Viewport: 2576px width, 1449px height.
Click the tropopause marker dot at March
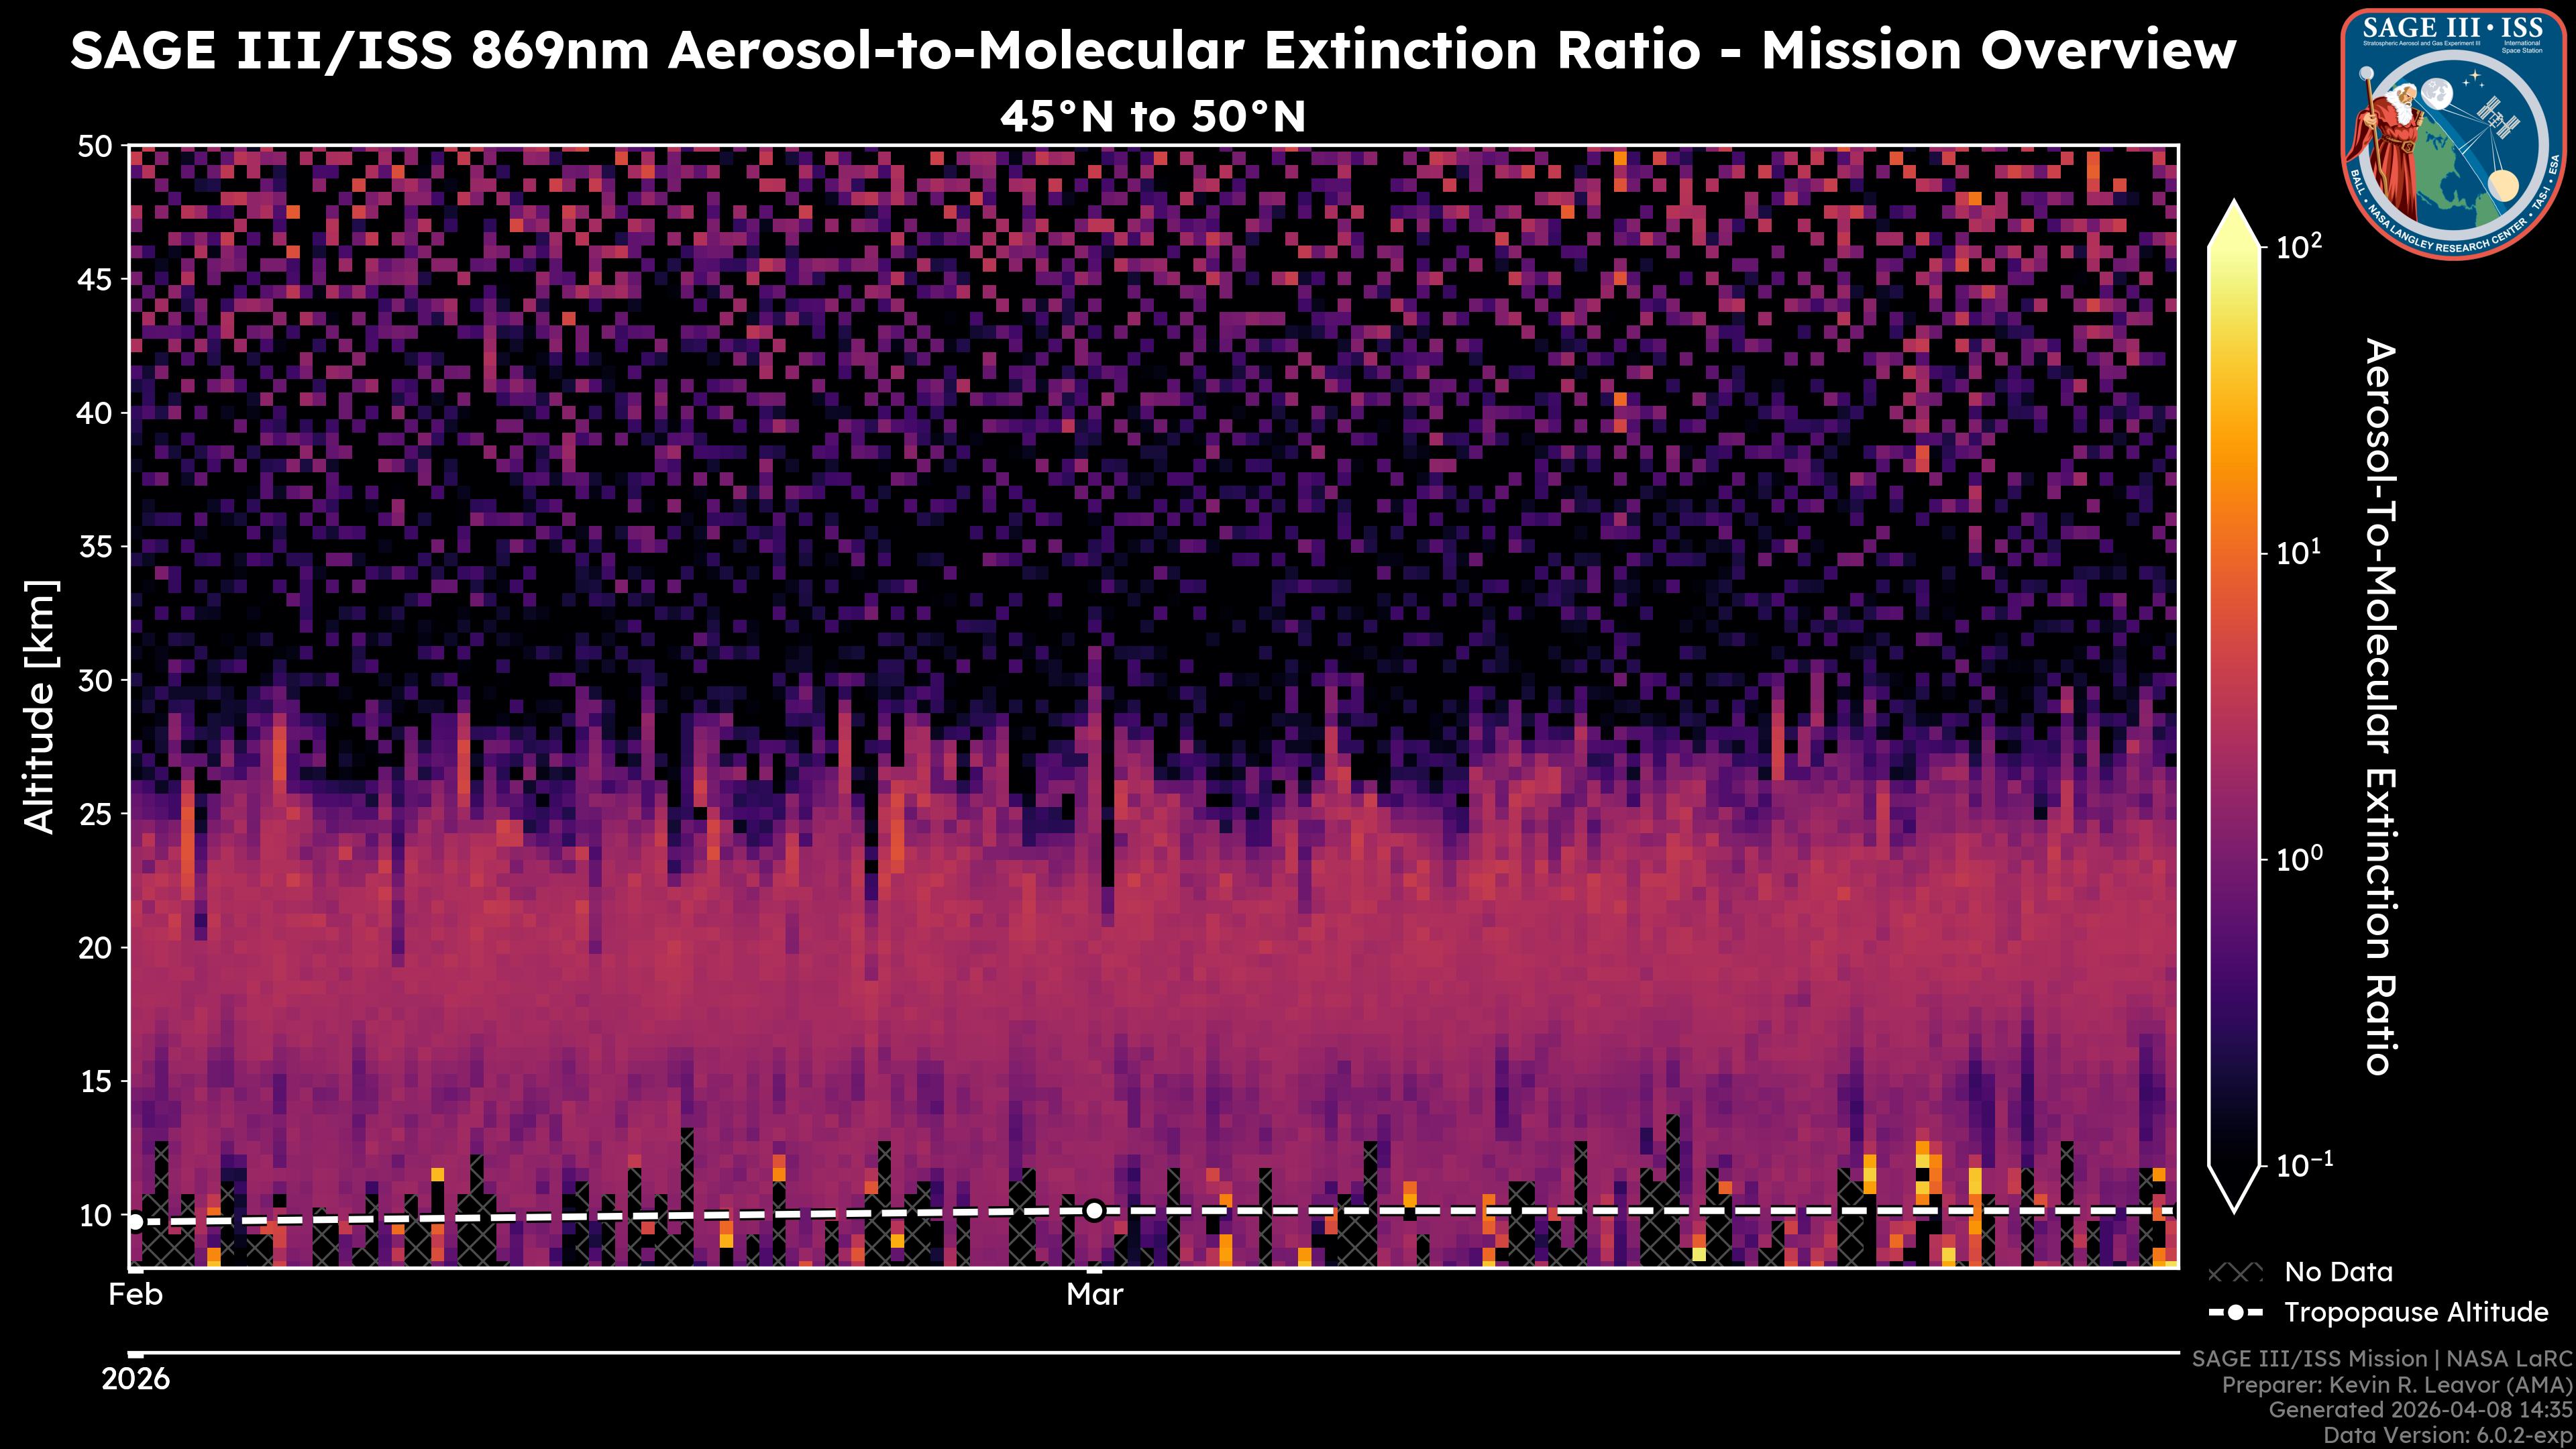1094,1211
